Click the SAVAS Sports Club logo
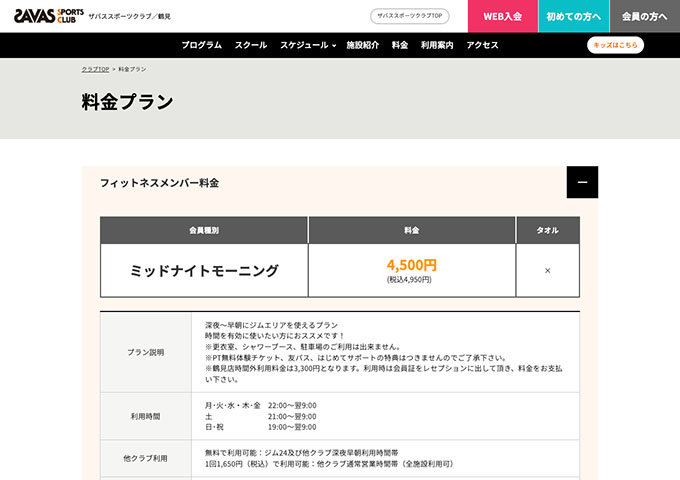Screen dimensions: 680x480 tap(49, 16)
